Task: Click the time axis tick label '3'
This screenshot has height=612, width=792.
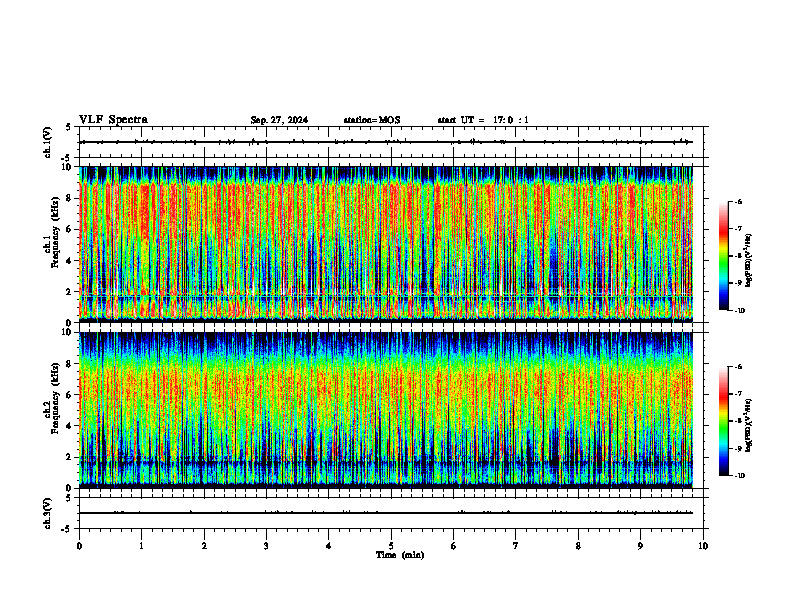Action: pyautogui.click(x=266, y=546)
